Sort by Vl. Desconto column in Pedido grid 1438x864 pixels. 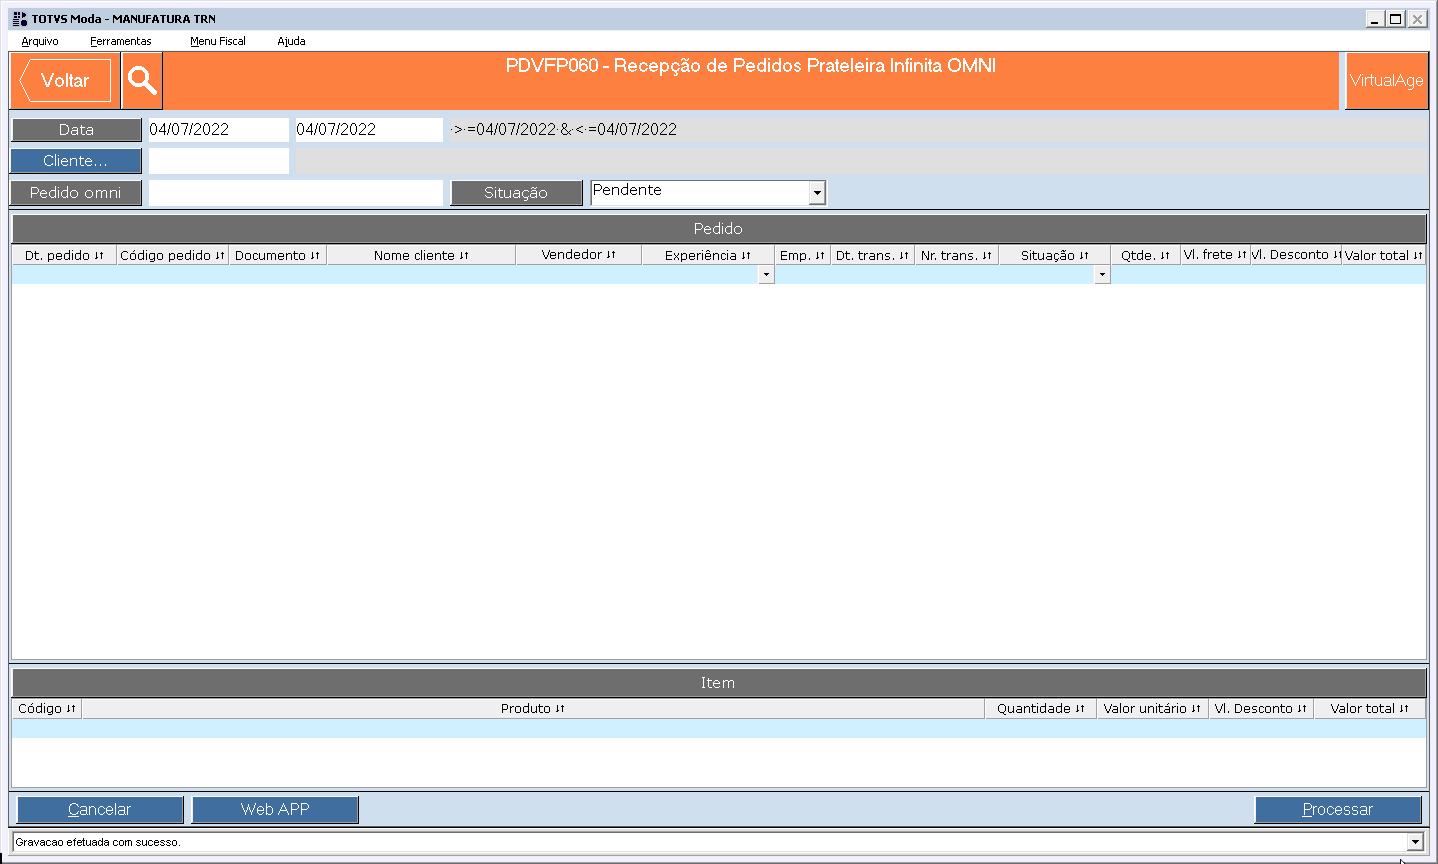click(x=1296, y=255)
